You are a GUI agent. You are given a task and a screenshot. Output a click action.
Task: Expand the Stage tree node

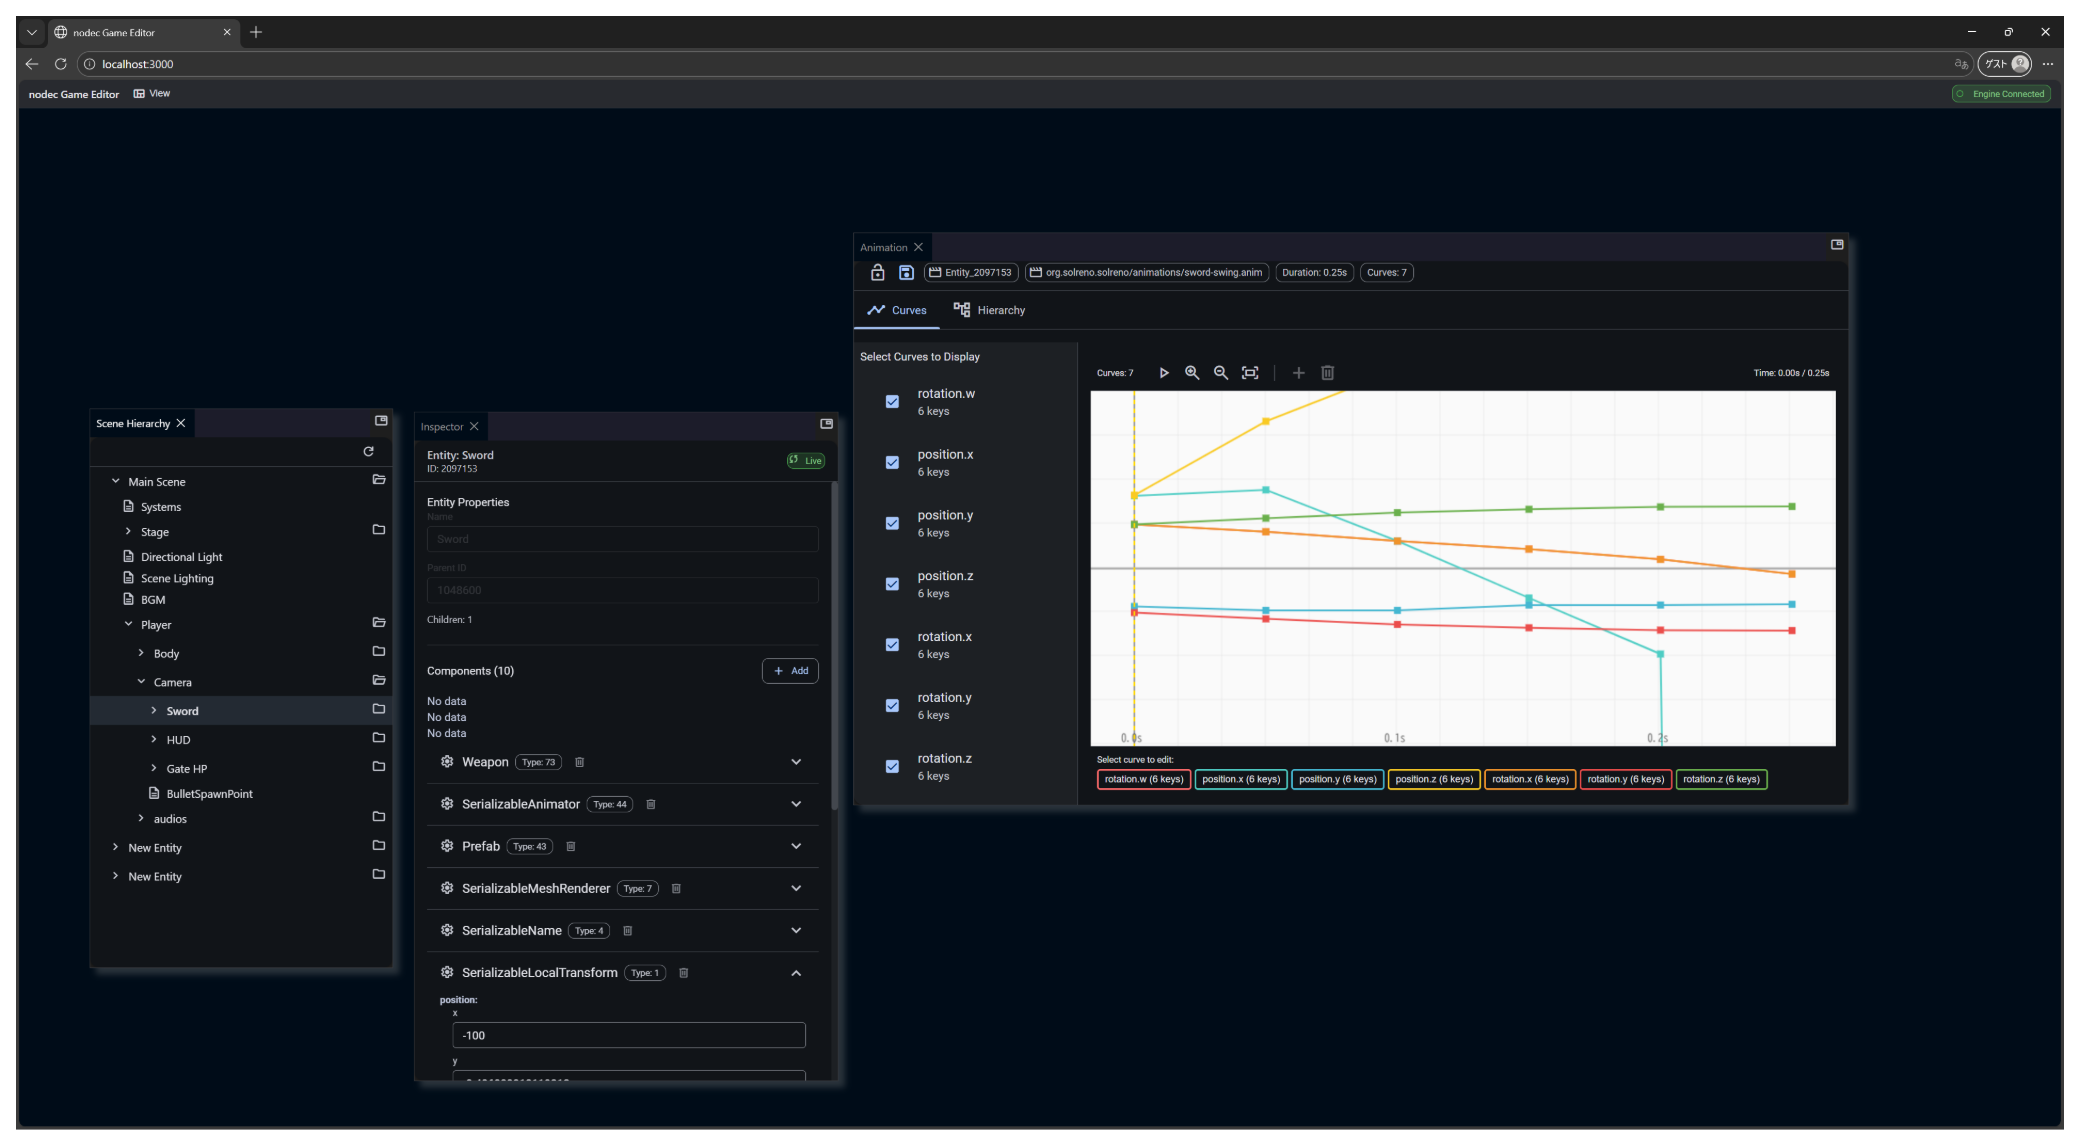click(128, 532)
